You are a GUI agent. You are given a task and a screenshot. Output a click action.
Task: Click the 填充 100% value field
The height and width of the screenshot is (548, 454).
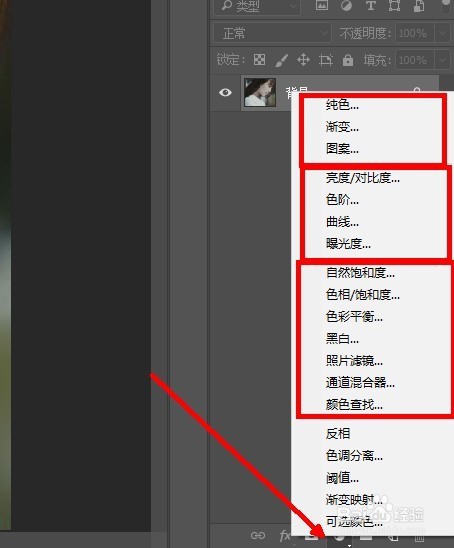(415, 60)
